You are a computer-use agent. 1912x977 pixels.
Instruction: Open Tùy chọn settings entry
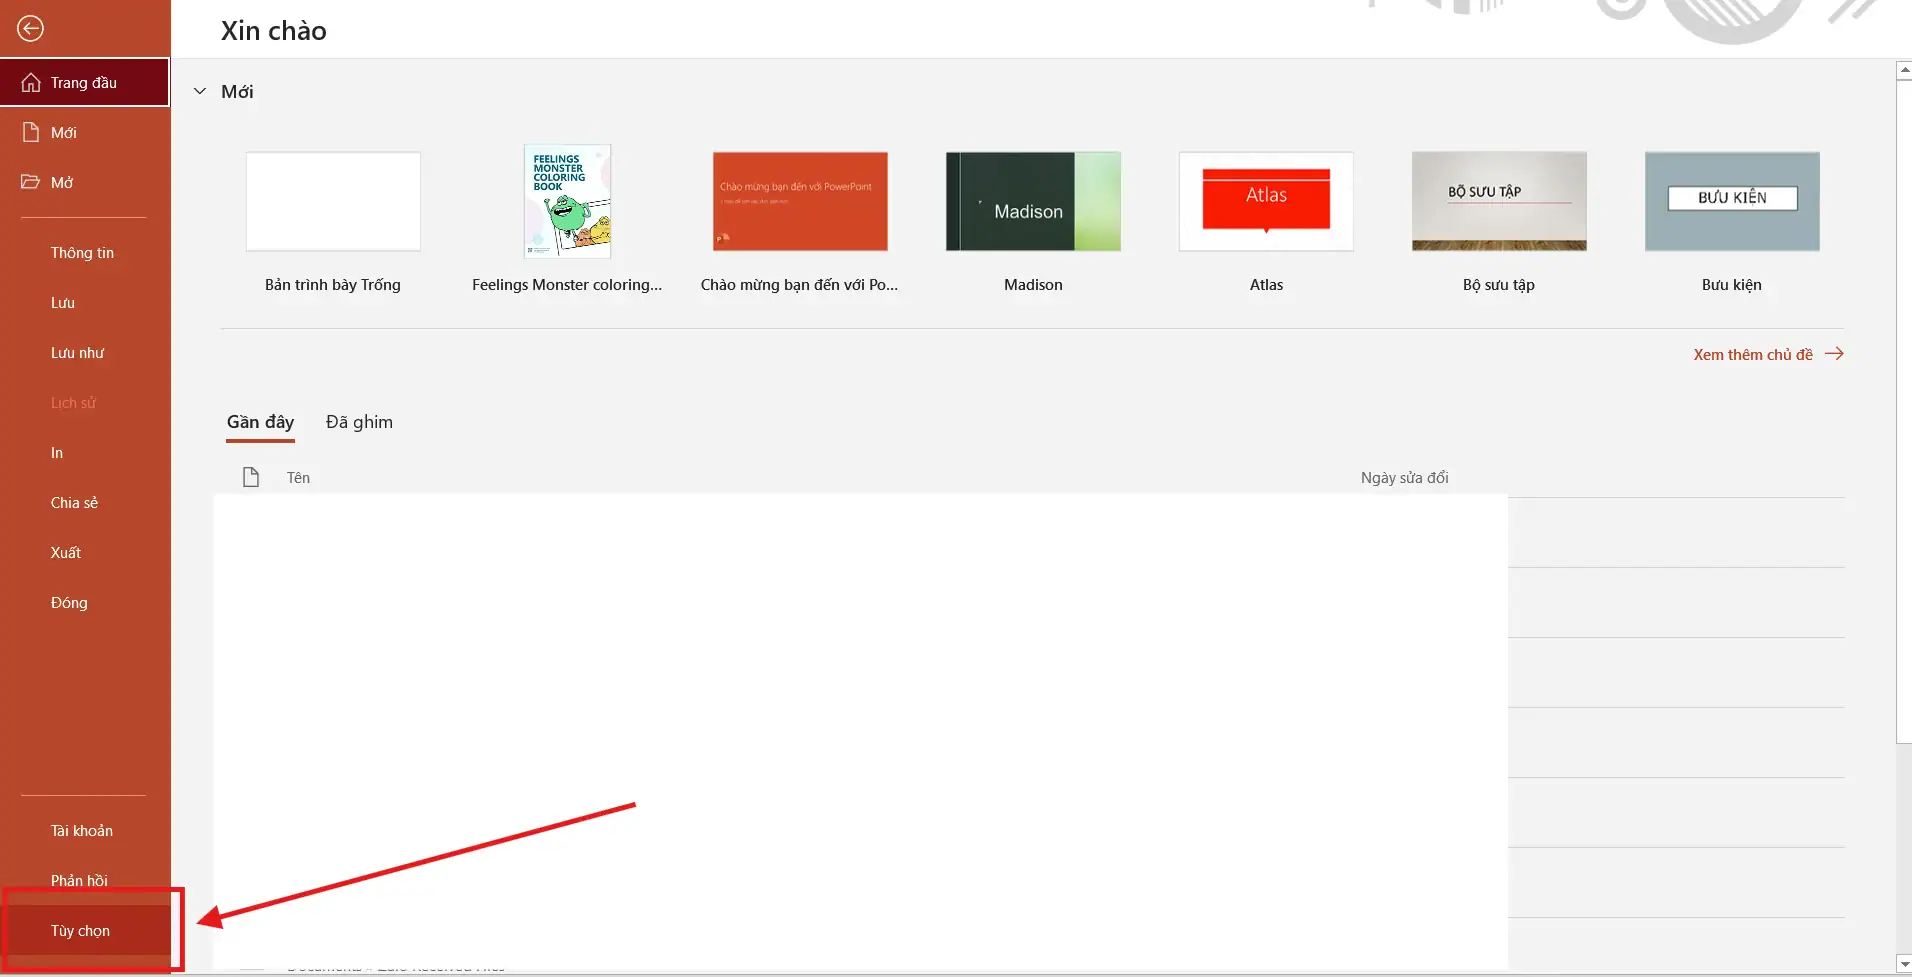click(79, 930)
